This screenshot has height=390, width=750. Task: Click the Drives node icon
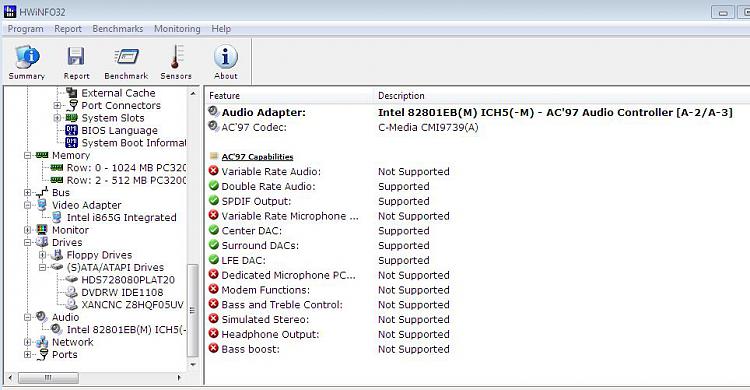coord(42,242)
